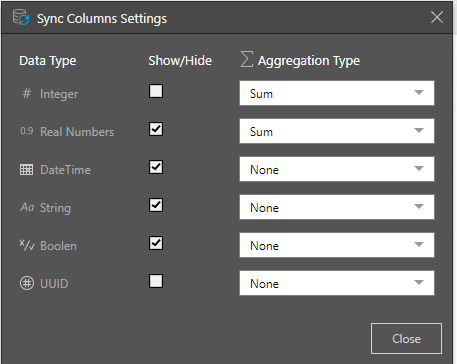
Task: Click the sigma icon next to Aggregation Type
Action: pos(247,59)
